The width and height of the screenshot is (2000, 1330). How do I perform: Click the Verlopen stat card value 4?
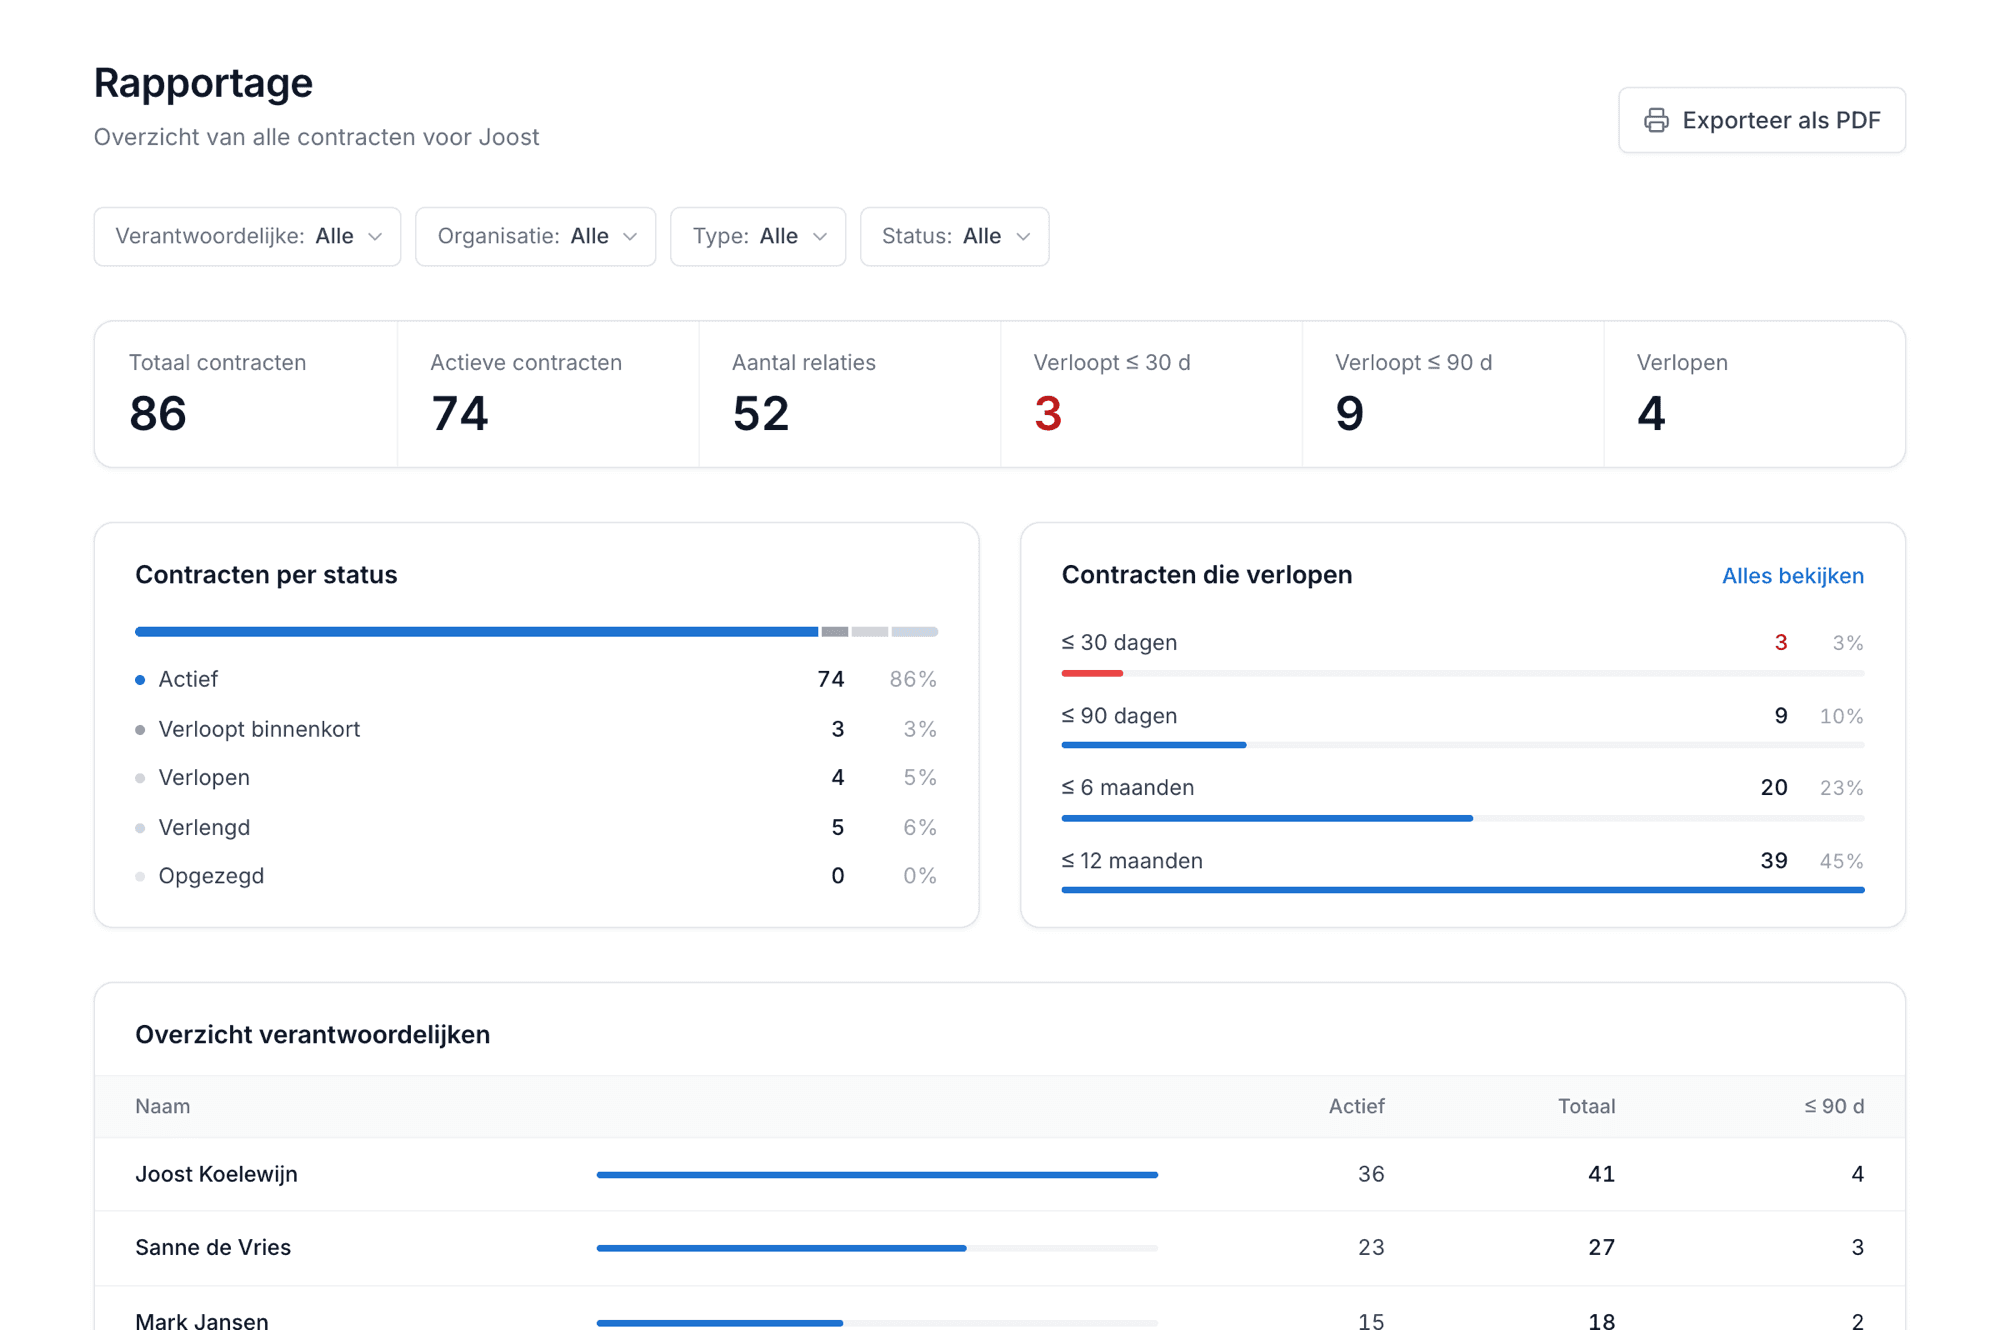[1651, 413]
